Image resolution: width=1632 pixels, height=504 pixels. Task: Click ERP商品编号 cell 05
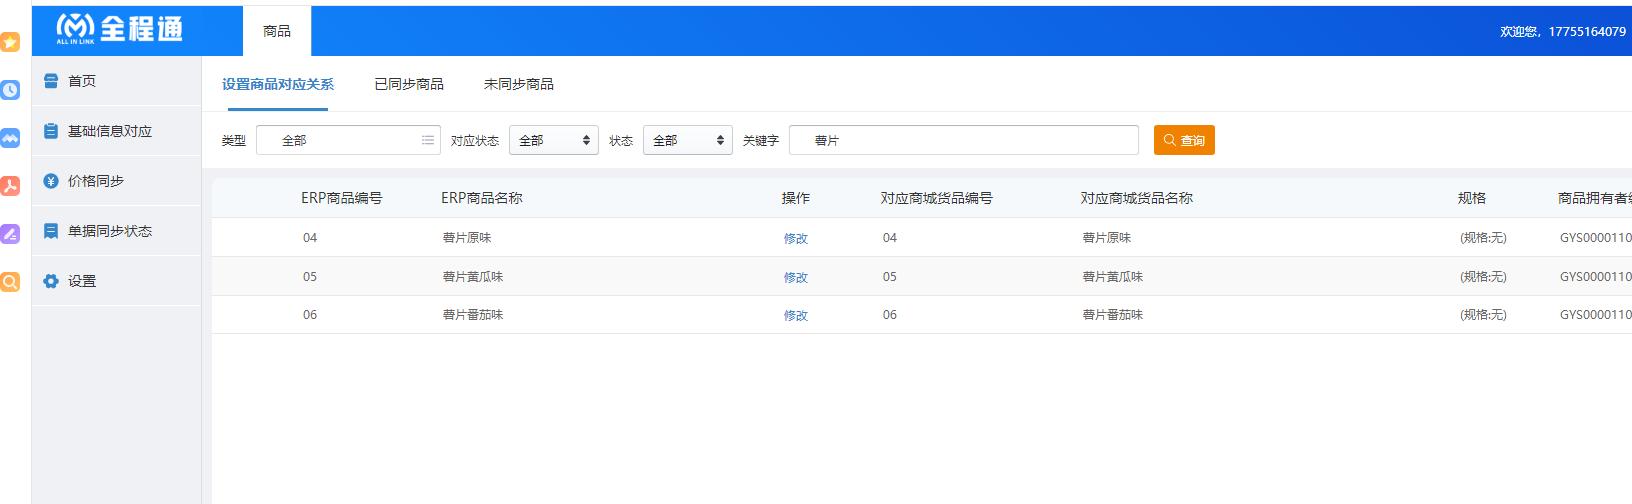(x=310, y=277)
